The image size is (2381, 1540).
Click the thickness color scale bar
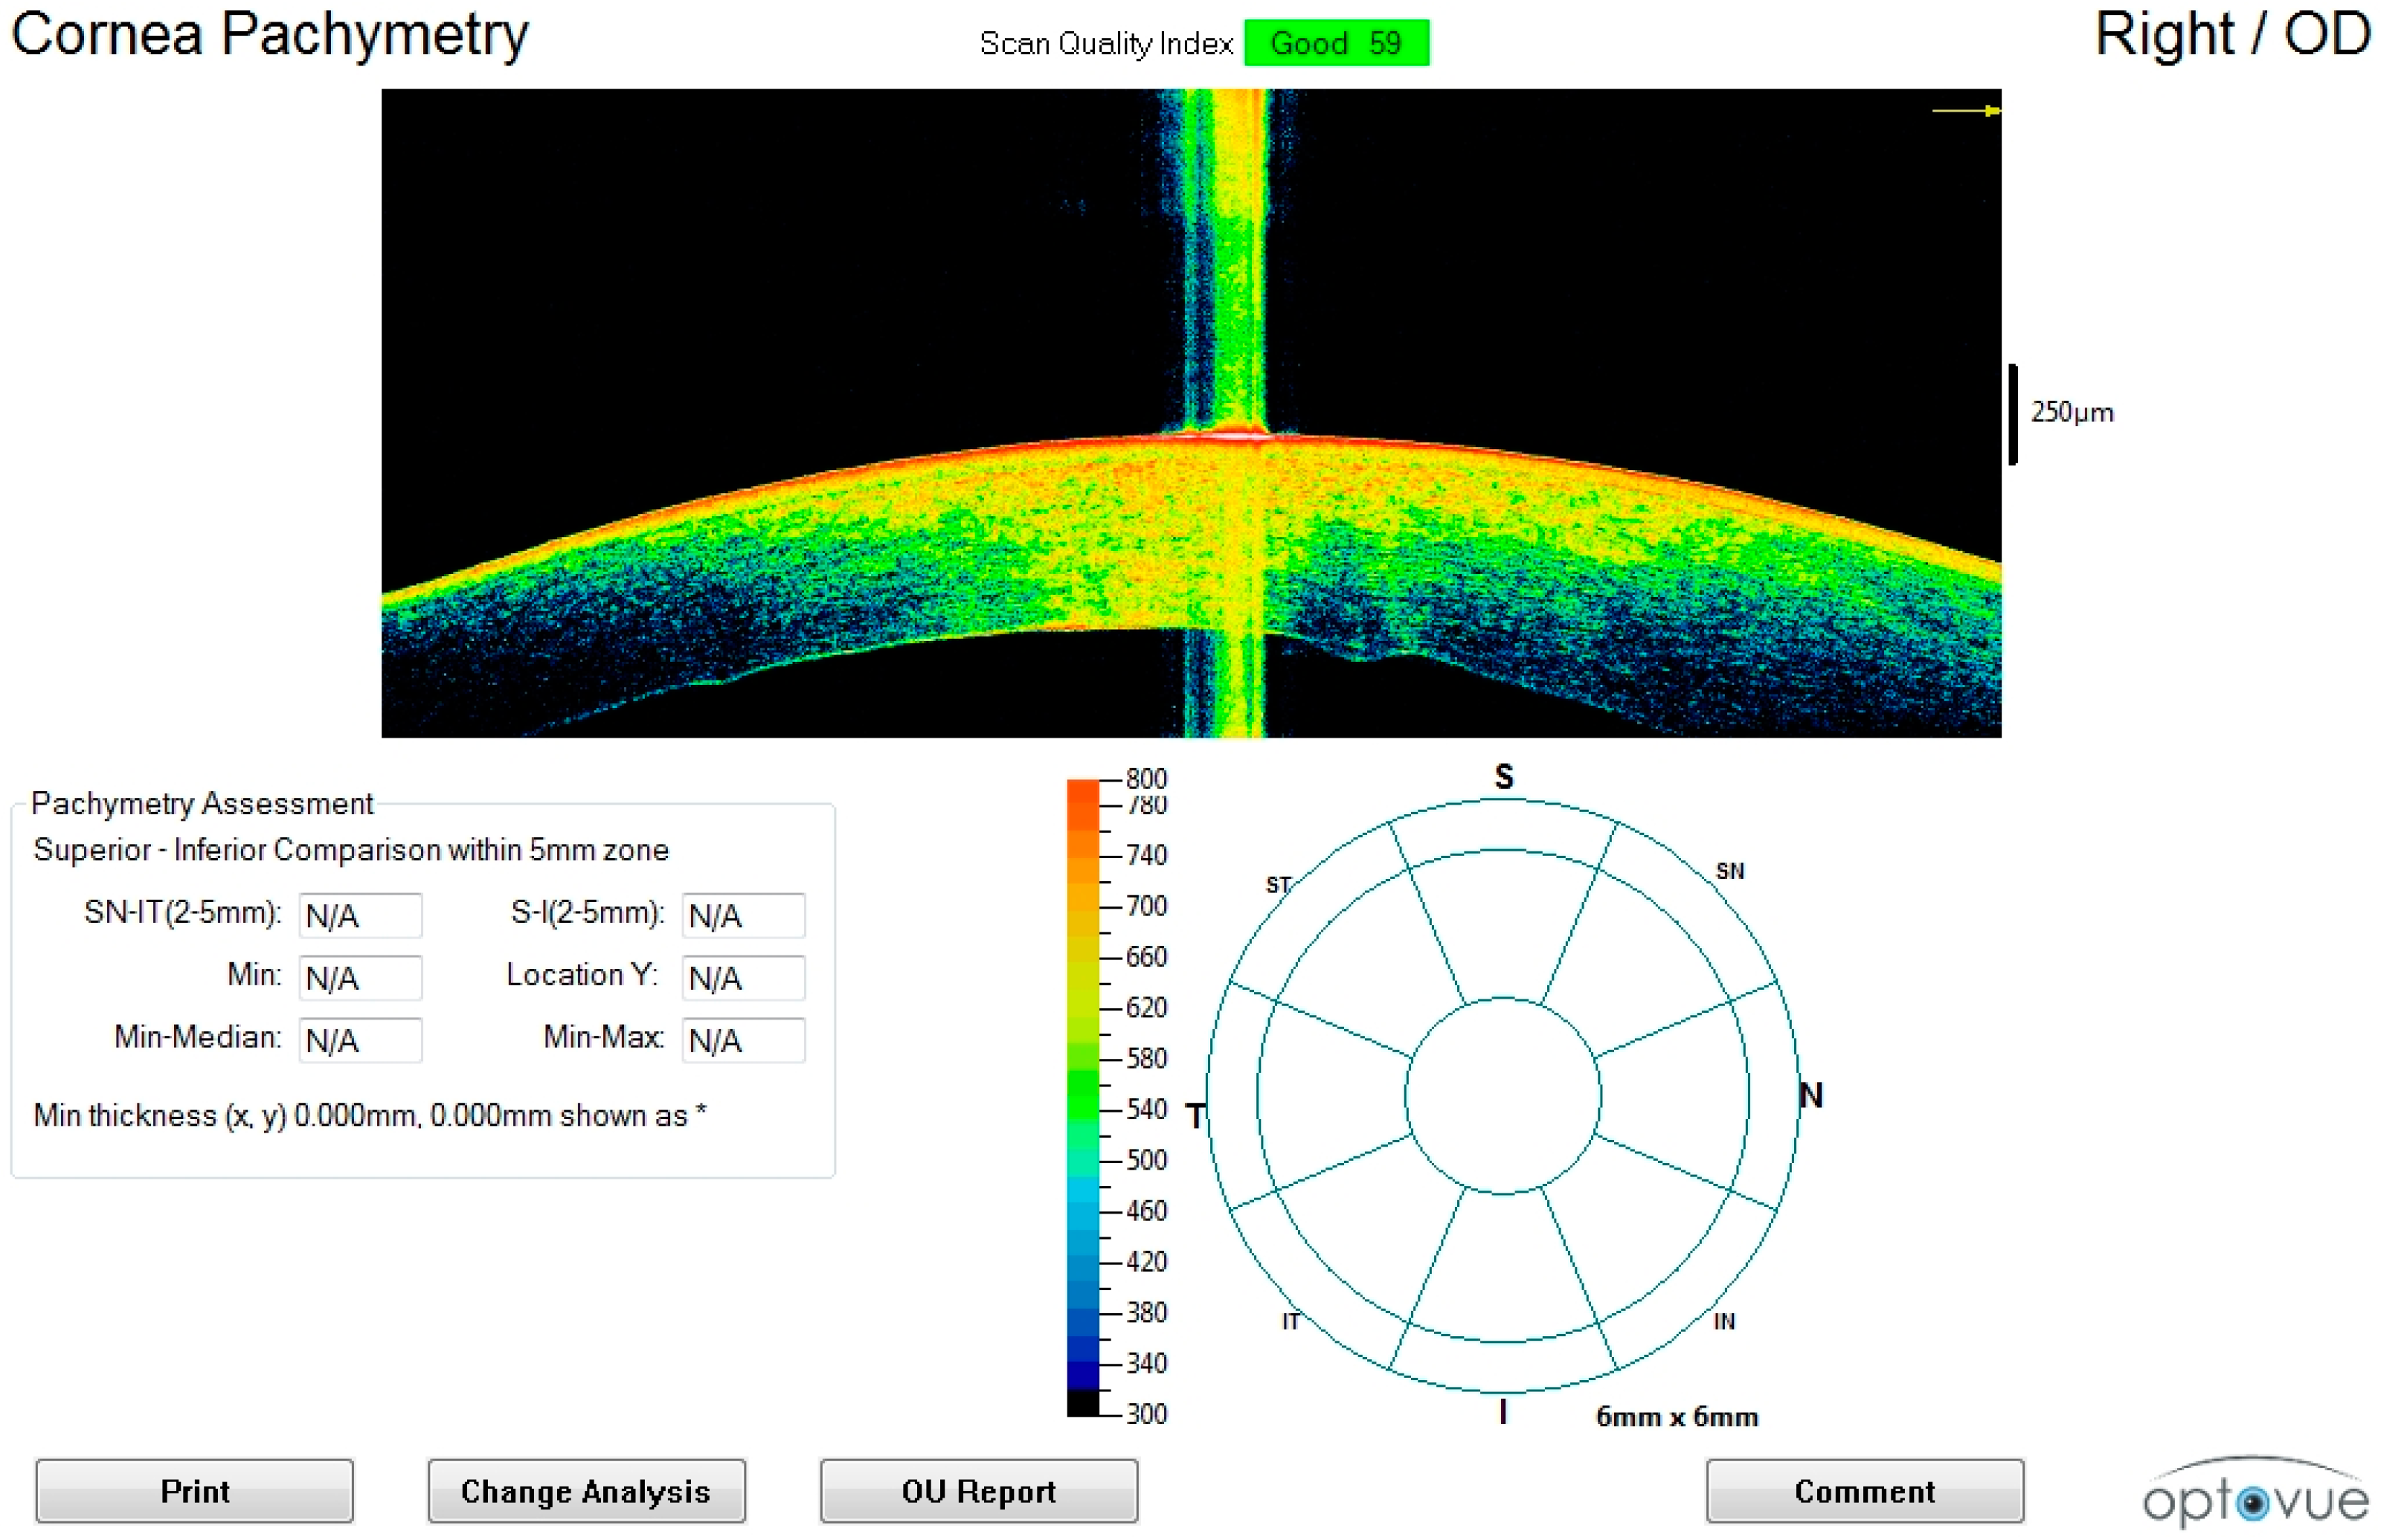1085,1100
